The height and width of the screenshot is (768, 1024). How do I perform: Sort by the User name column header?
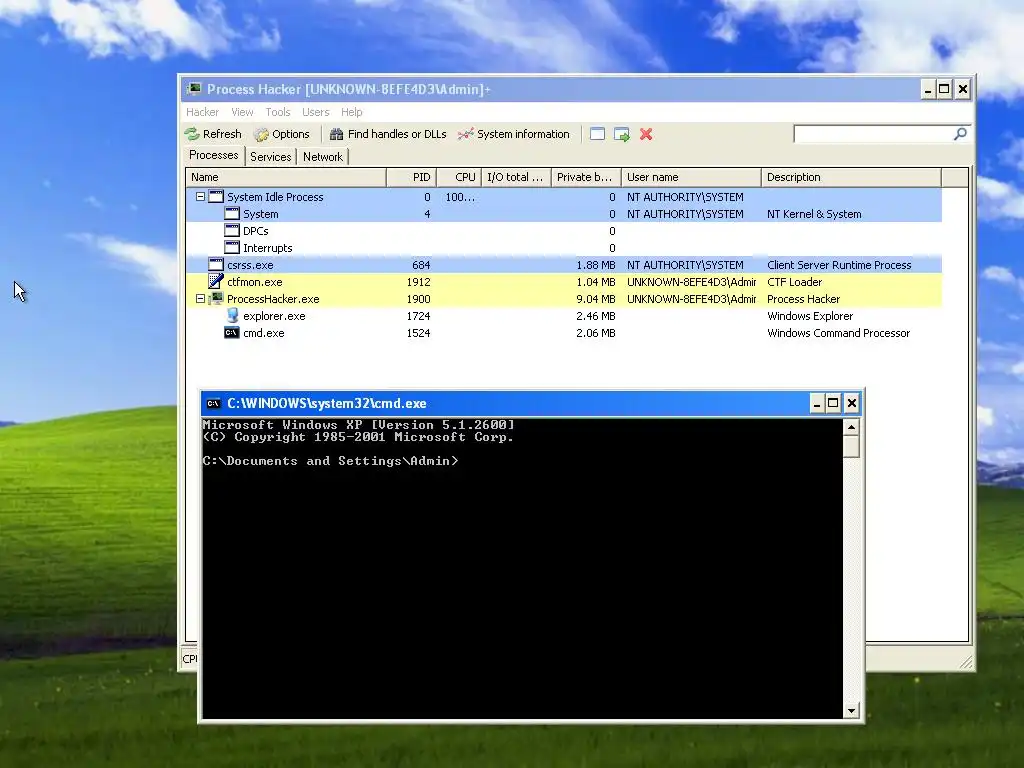pos(692,177)
